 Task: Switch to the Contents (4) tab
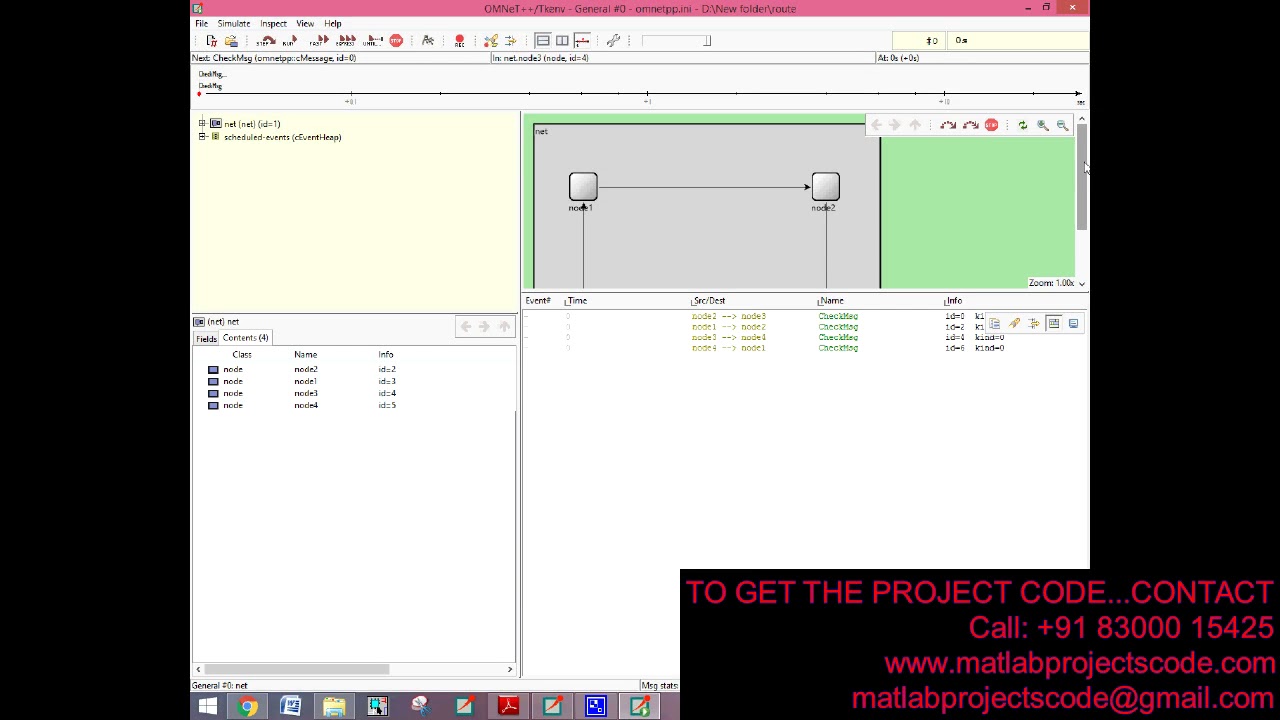[245, 338]
